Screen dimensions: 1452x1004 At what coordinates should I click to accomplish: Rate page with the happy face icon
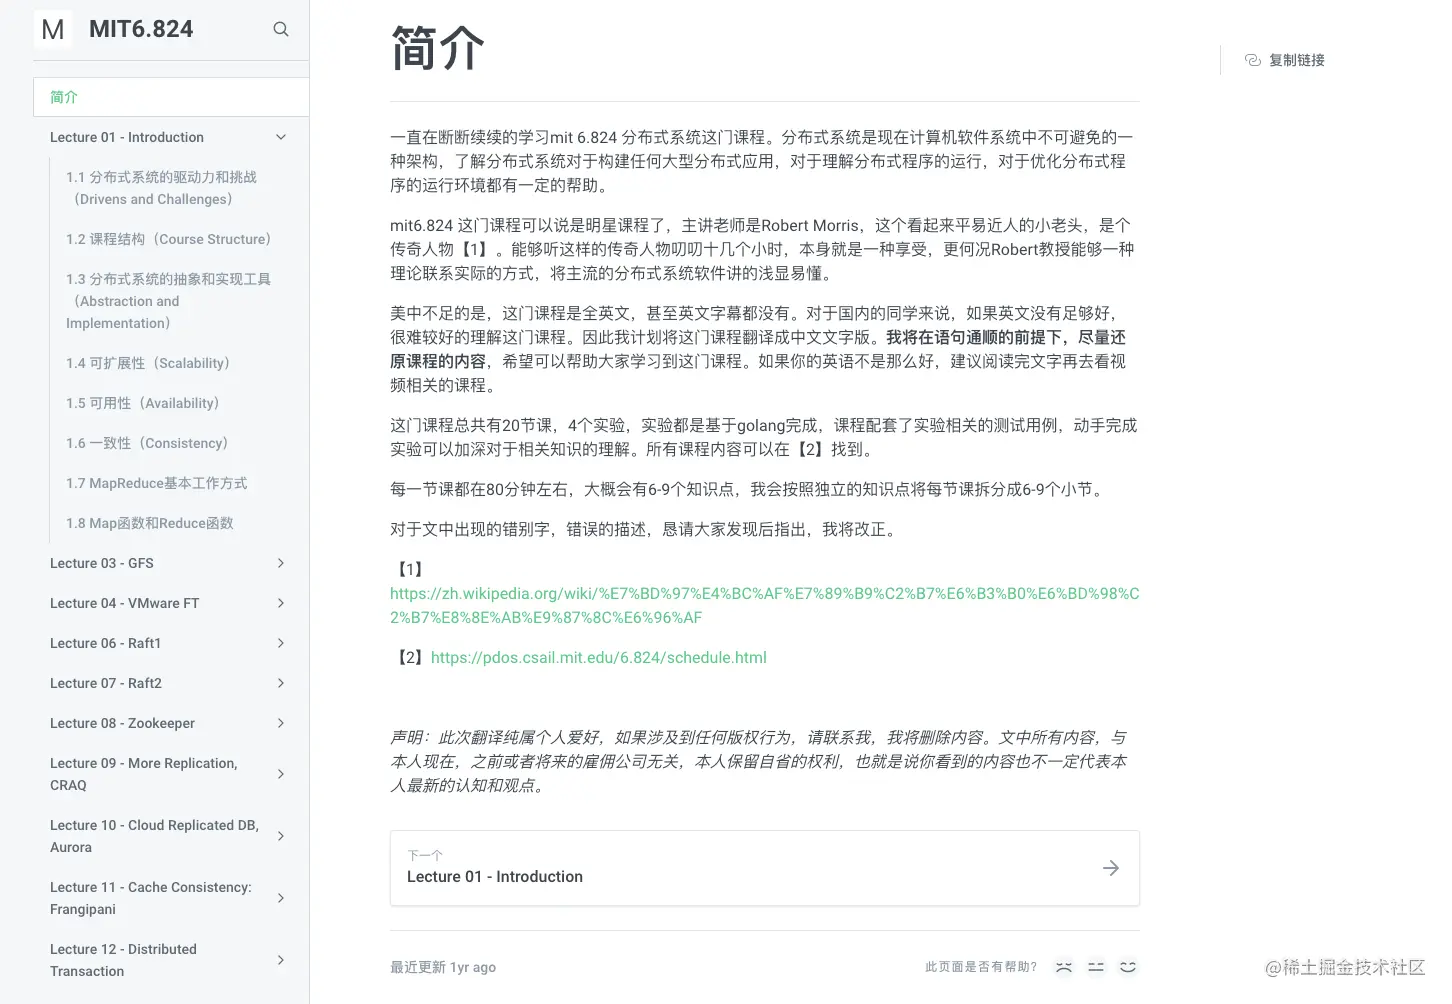pos(1128,967)
